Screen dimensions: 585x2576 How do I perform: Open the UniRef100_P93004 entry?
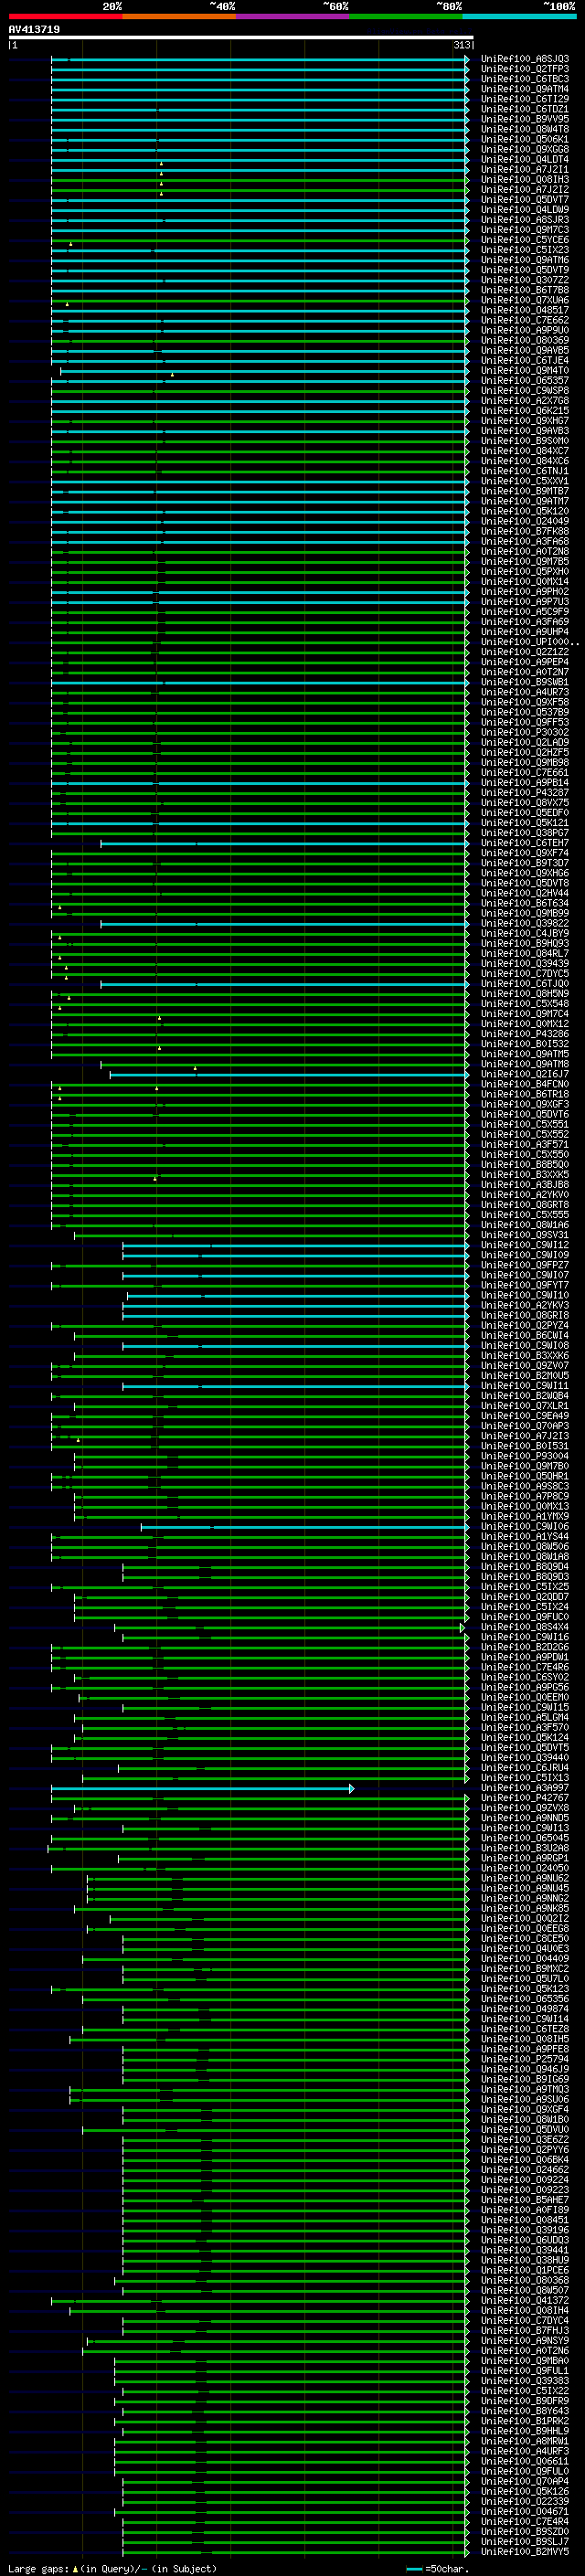pos(525,1456)
